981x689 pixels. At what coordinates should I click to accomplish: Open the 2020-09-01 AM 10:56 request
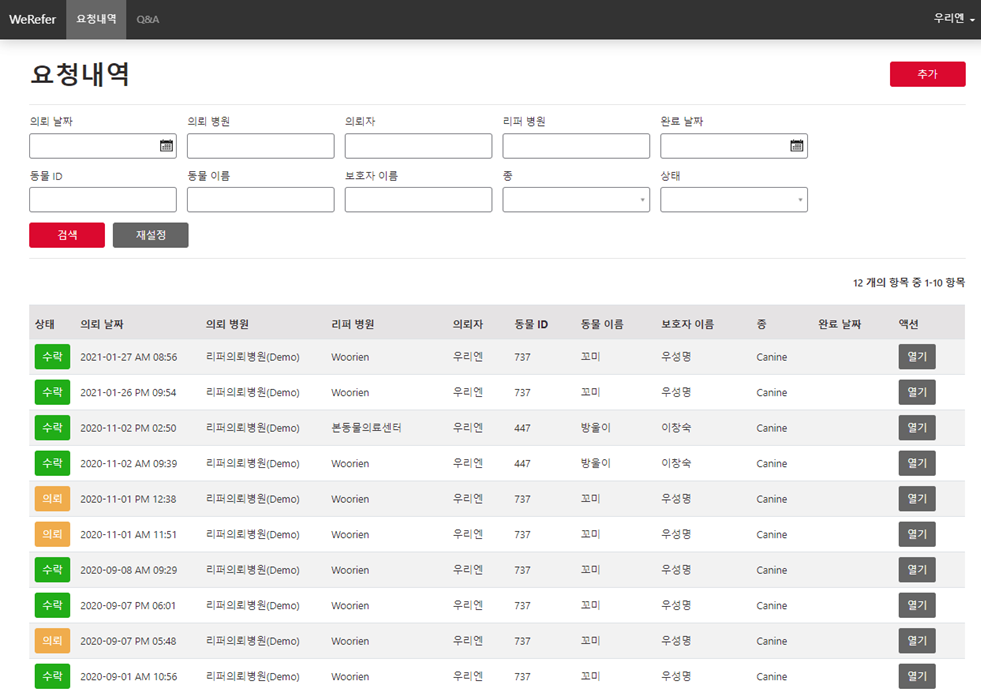pos(917,676)
